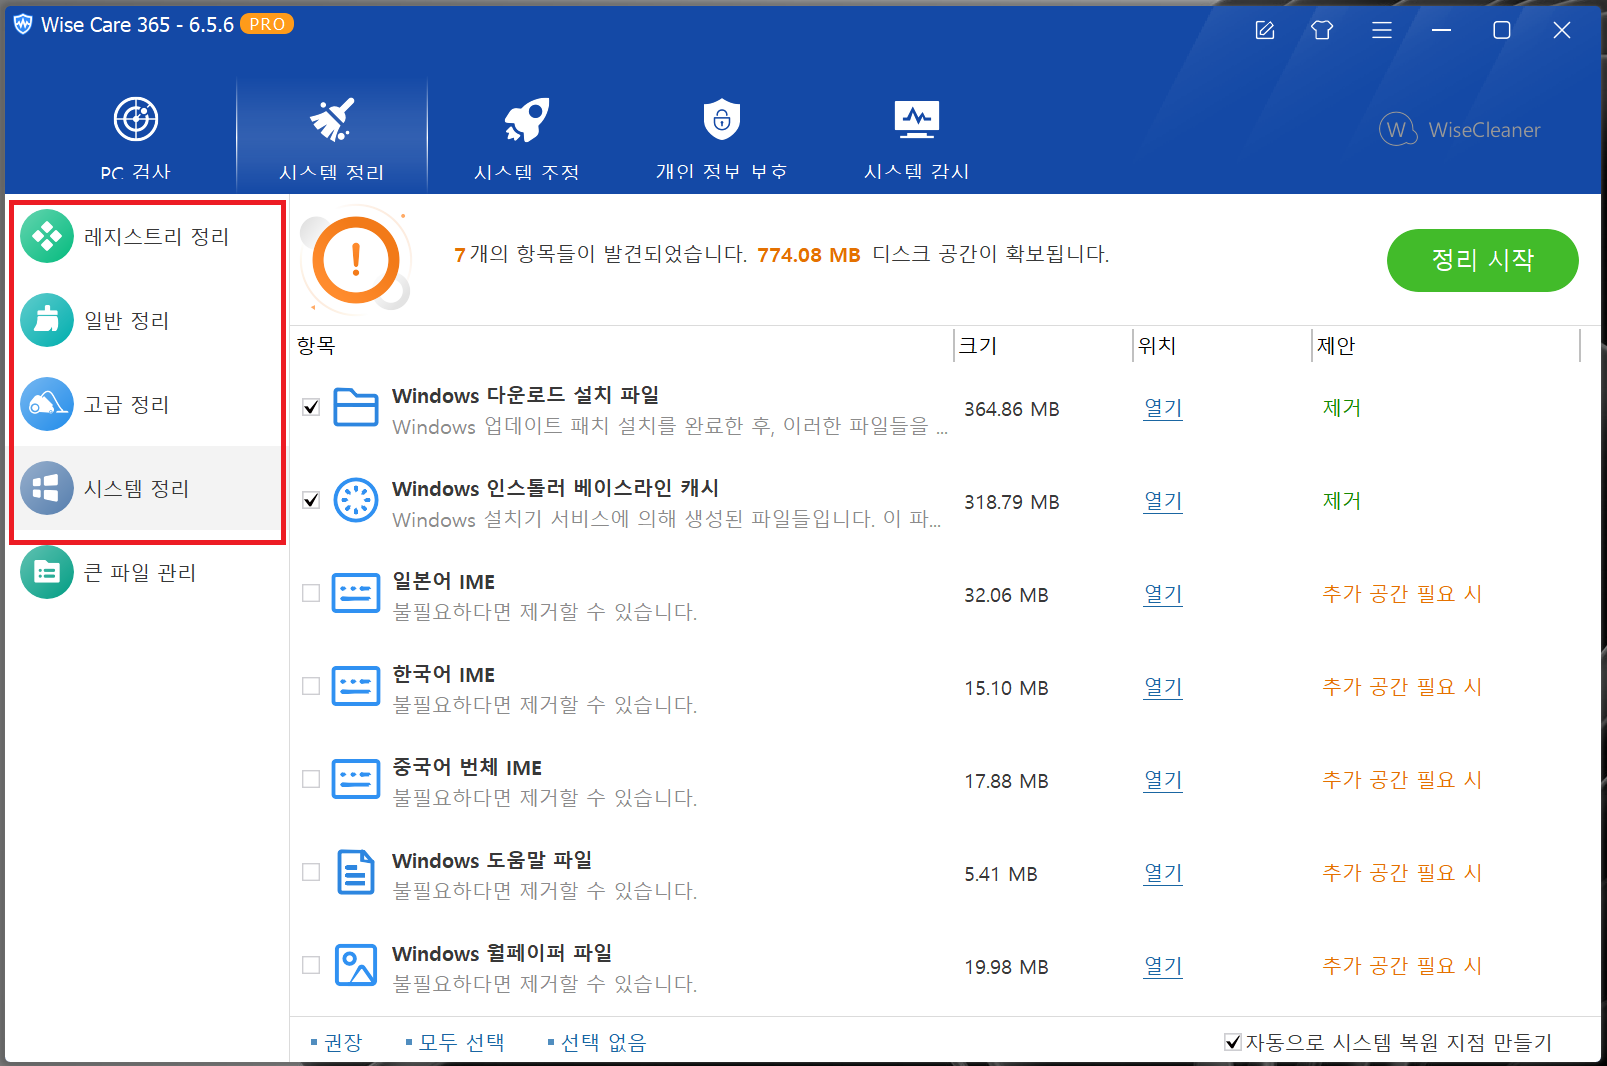Open location of Windows 월페이퍼 파일

pos(1163,966)
